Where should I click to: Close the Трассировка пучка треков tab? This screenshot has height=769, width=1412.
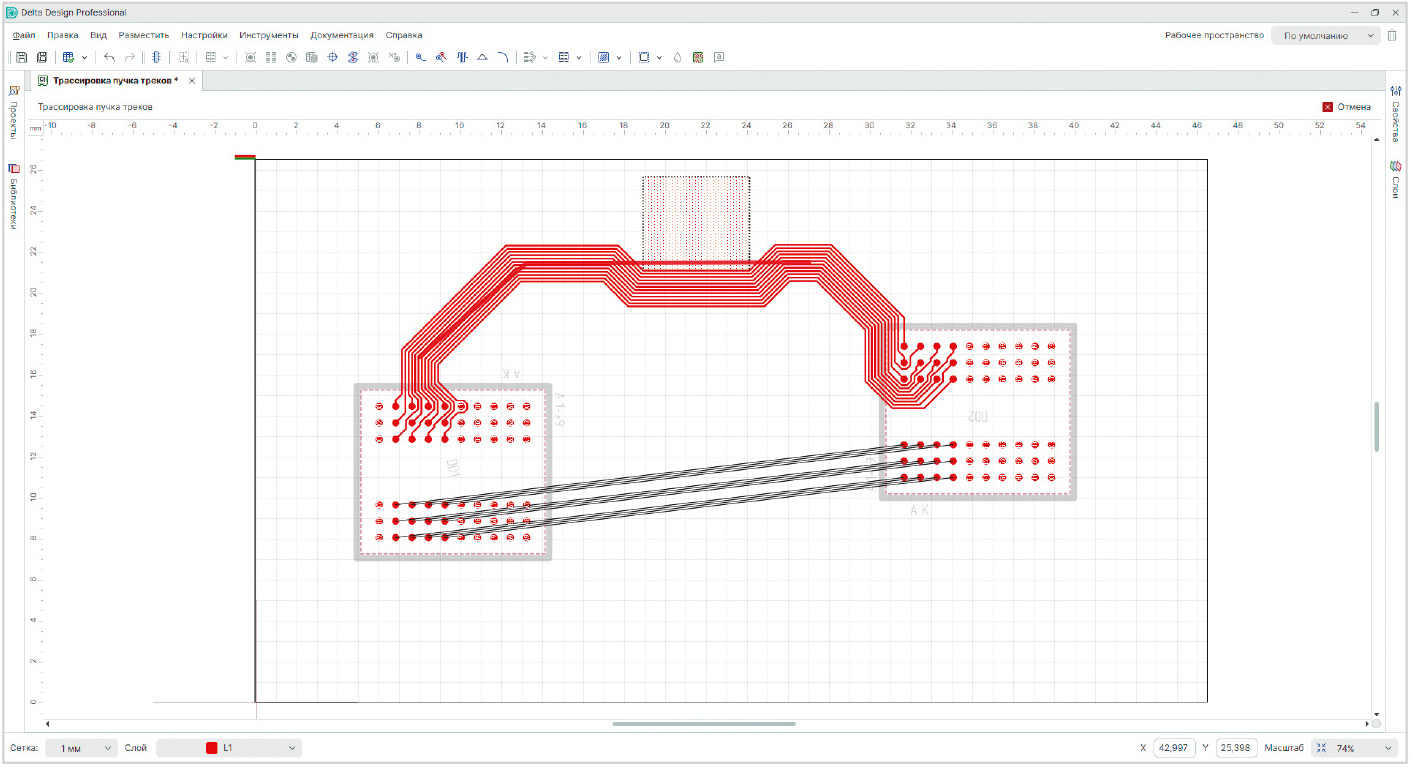[x=192, y=80]
